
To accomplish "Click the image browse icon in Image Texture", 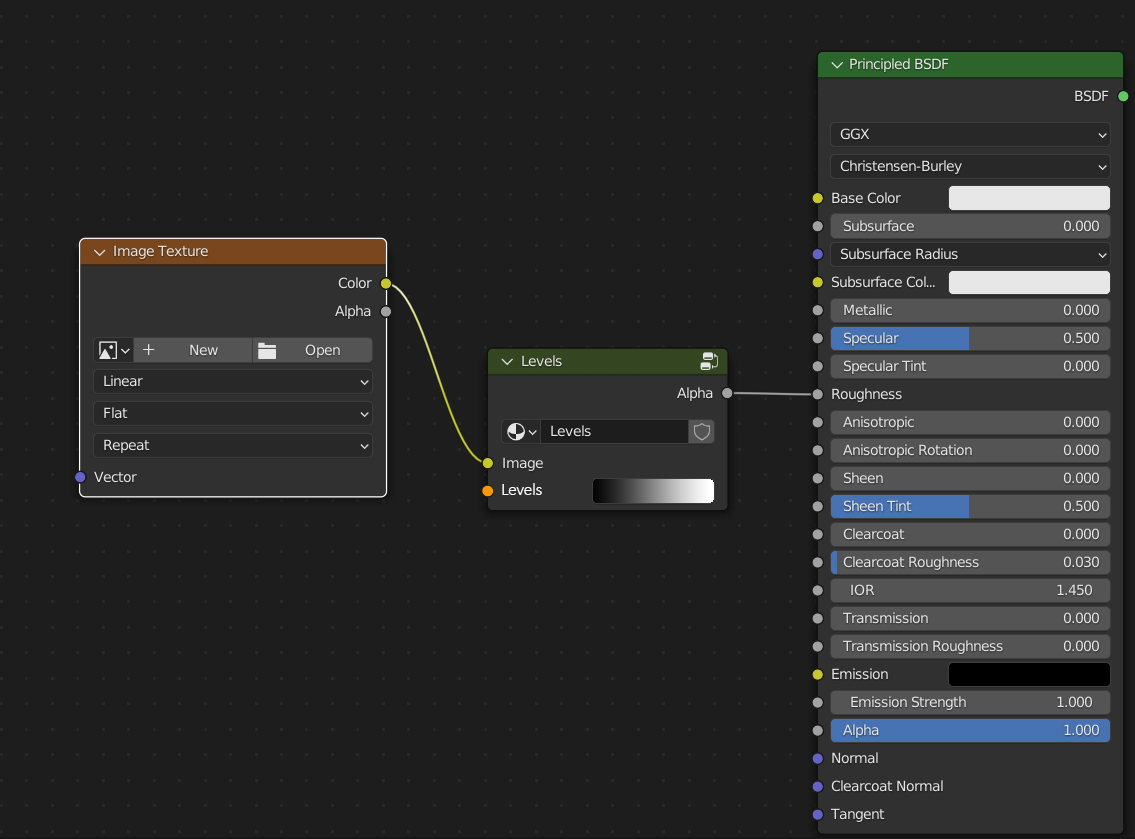I will [113, 350].
